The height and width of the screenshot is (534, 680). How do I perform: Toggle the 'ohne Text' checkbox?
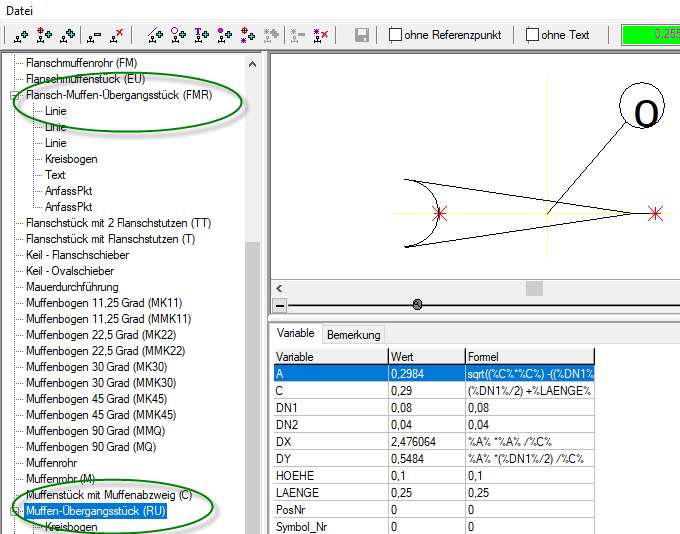coord(532,35)
